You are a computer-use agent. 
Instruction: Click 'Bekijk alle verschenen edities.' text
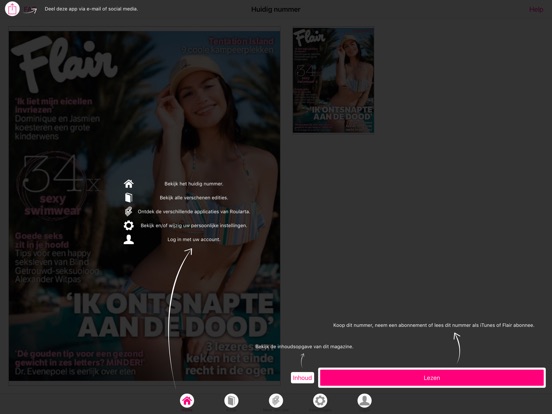194,198
